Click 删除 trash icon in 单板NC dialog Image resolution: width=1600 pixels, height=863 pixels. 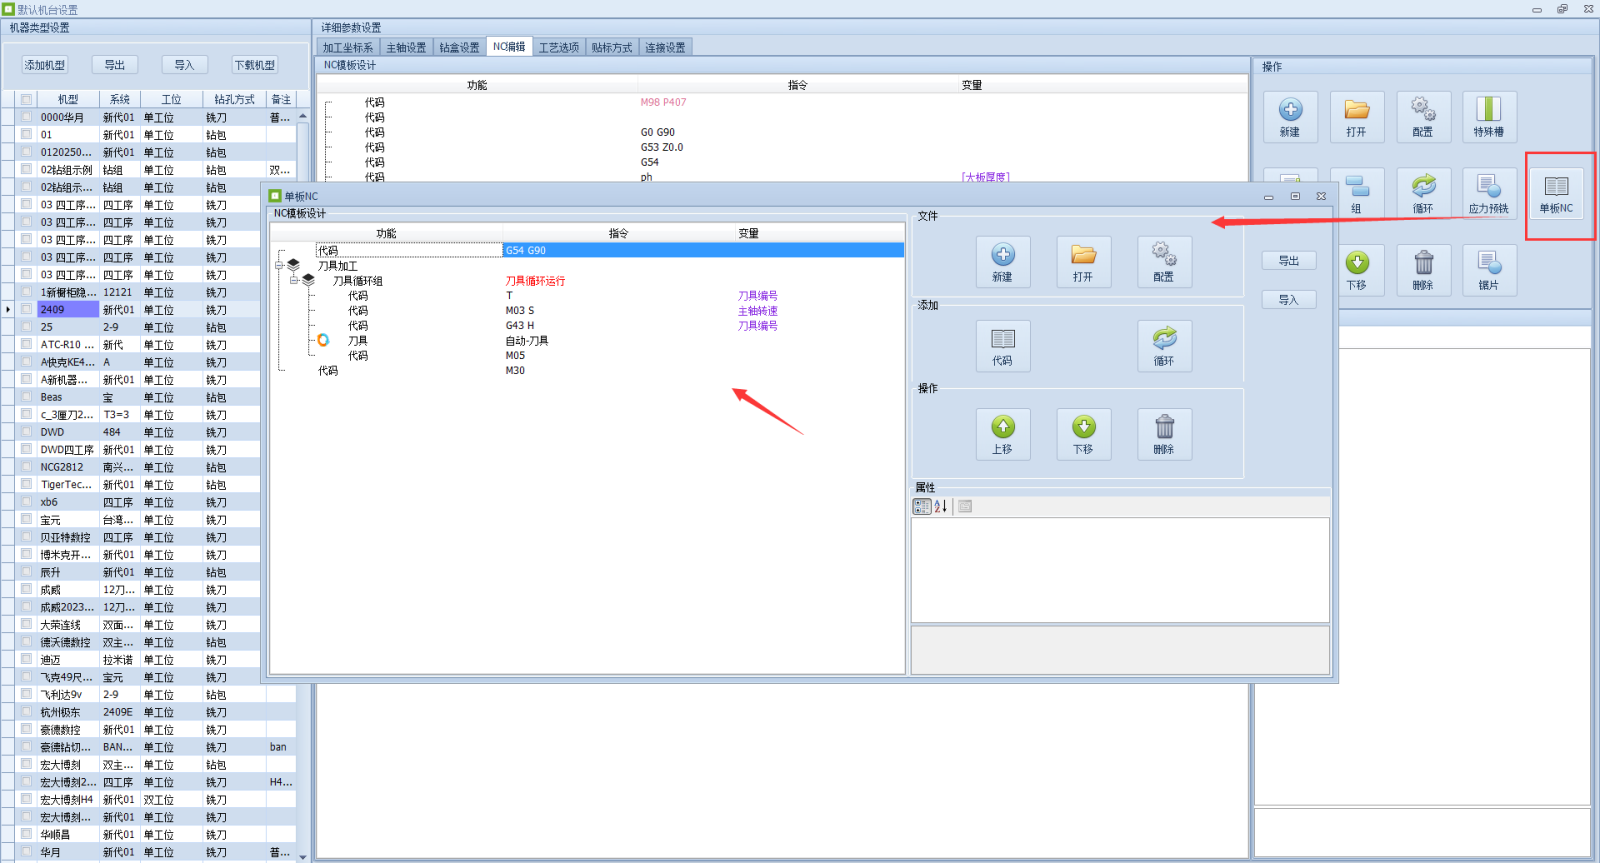tap(1164, 434)
